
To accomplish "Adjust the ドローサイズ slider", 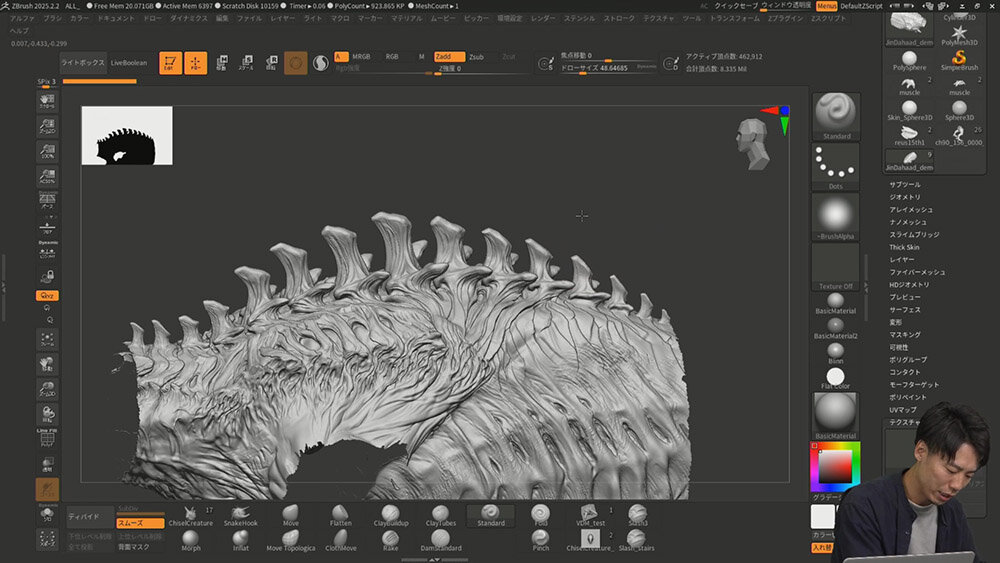I will (x=608, y=68).
